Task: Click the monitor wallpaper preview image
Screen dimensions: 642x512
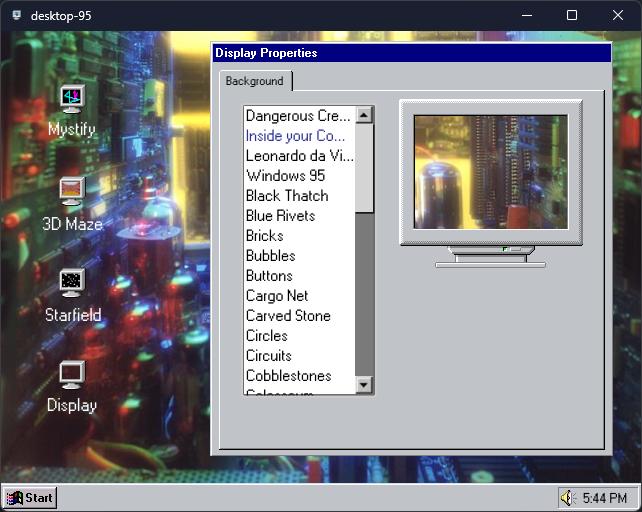Action: tap(491, 172)
